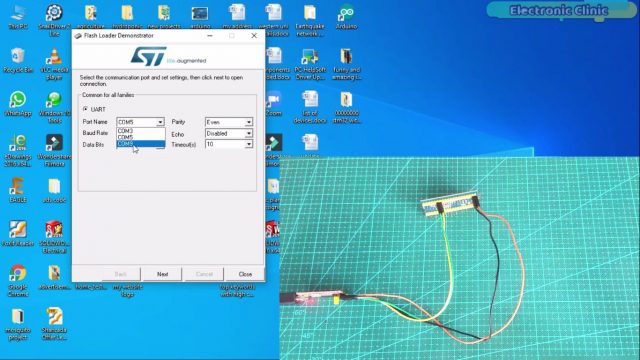Image resolution: width=640 pixels, height=360 pixels.
Task: Select the UART radio button
Action: pos(85,109)
